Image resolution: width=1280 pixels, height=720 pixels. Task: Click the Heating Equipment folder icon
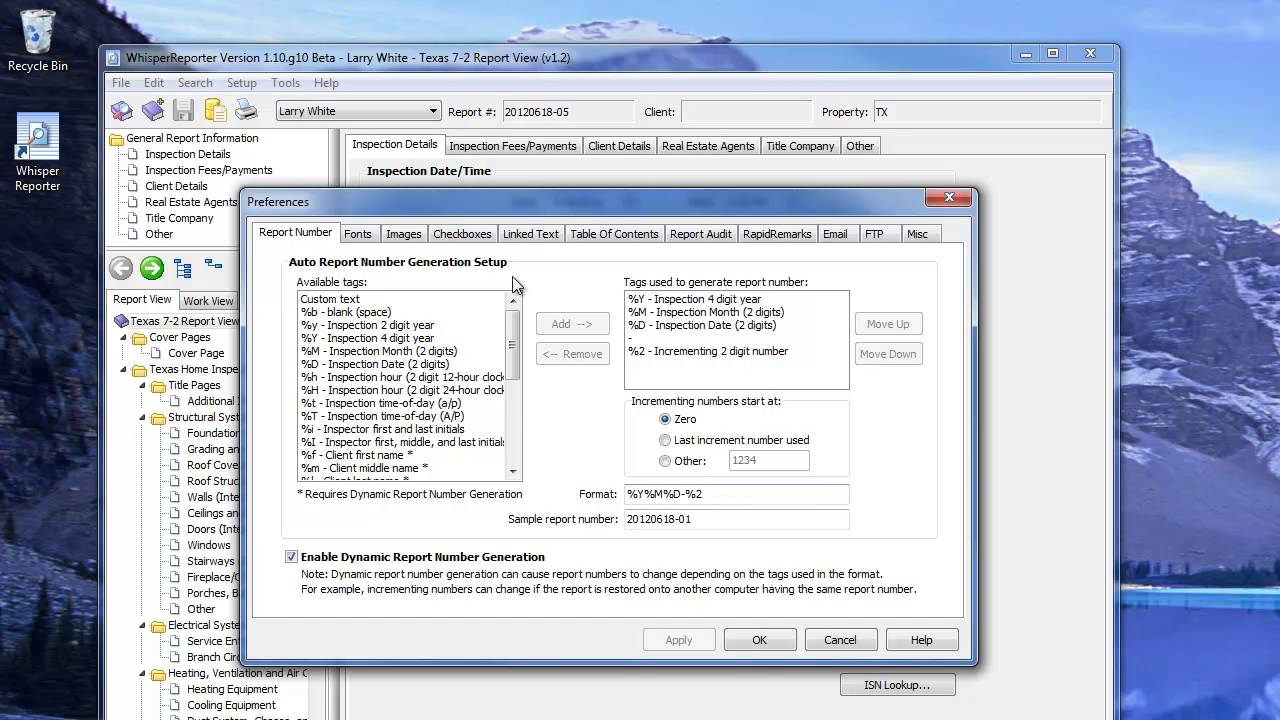pos(176,690)
